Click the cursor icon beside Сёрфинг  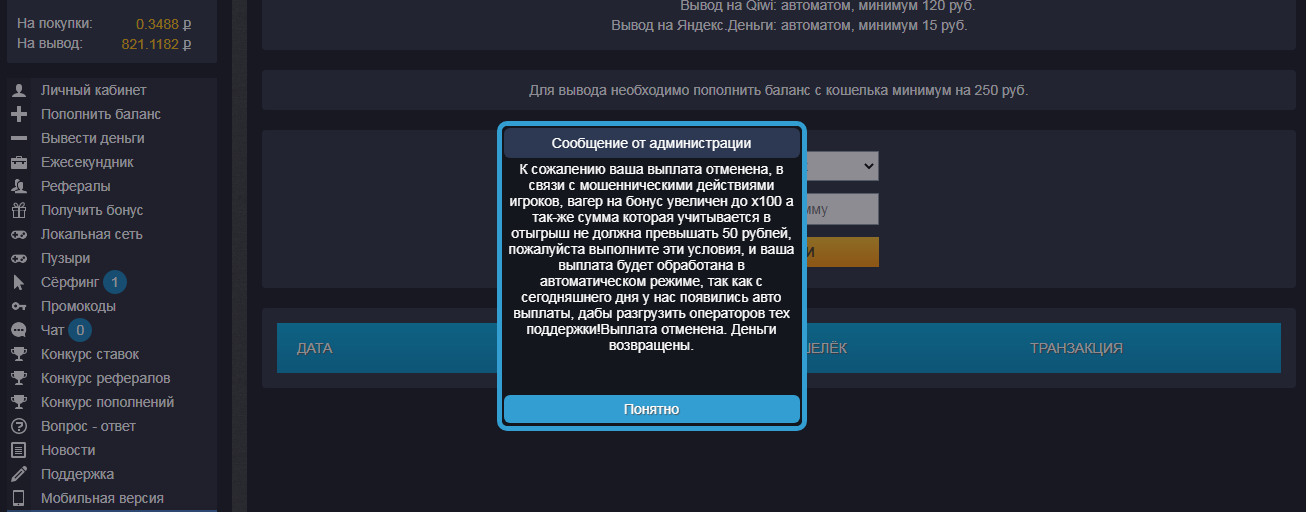(19, 282)
